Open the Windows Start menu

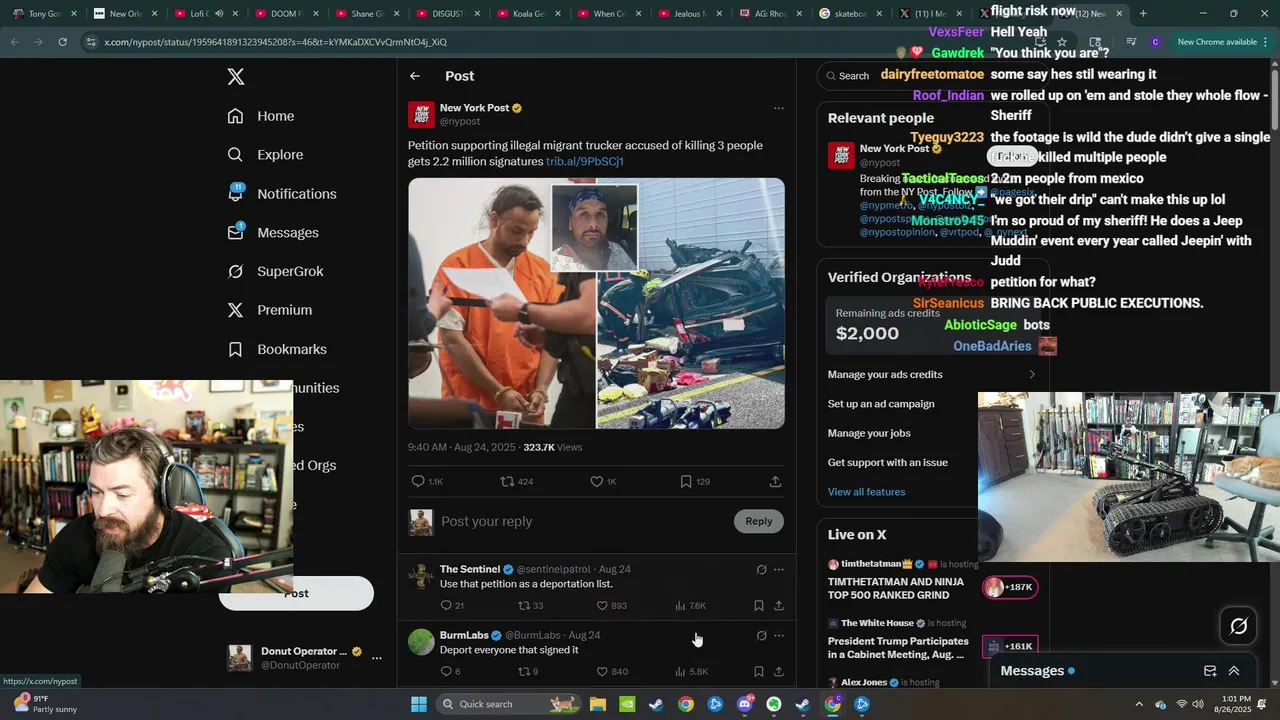(418, 704)
